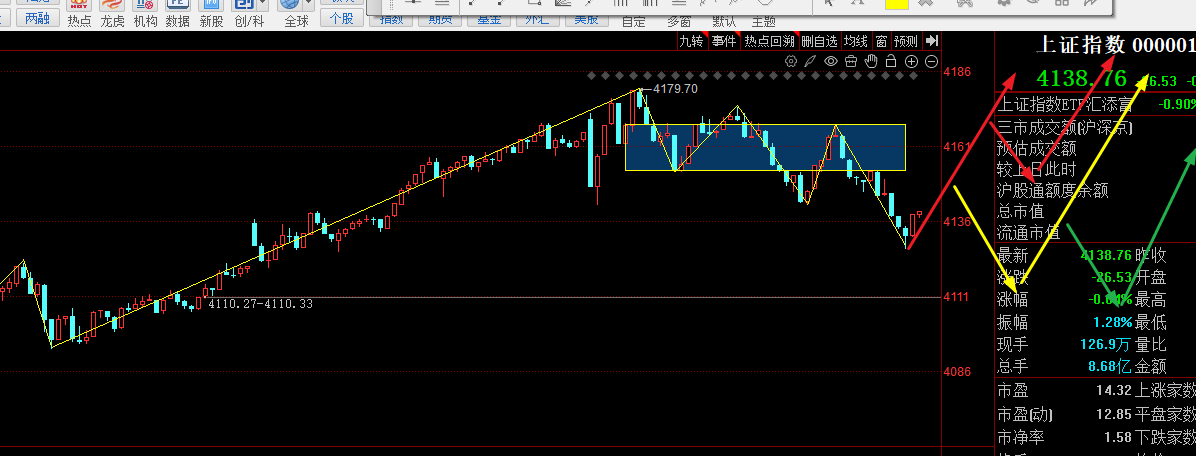Click the 4179.70 high price label
This screenshot has width=1196, height=456.
675,88
